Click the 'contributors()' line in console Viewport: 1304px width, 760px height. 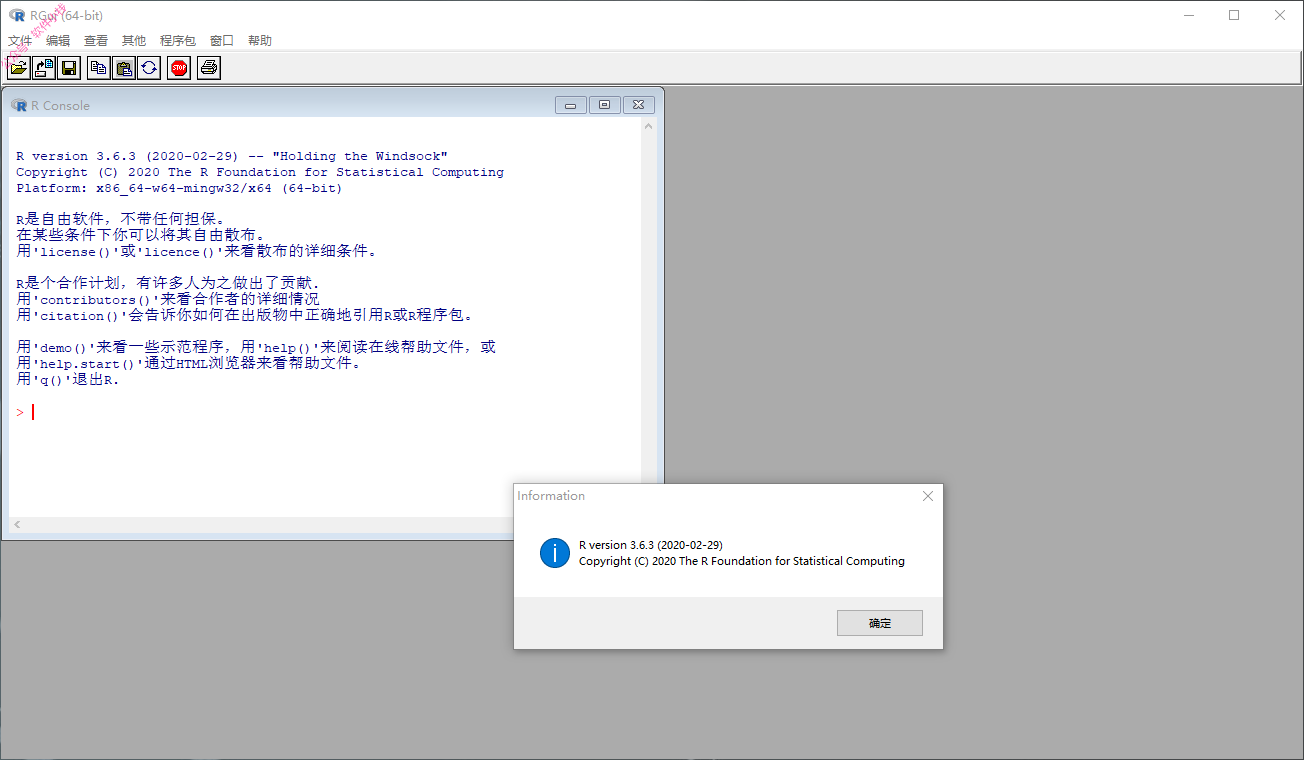point(168,299)
